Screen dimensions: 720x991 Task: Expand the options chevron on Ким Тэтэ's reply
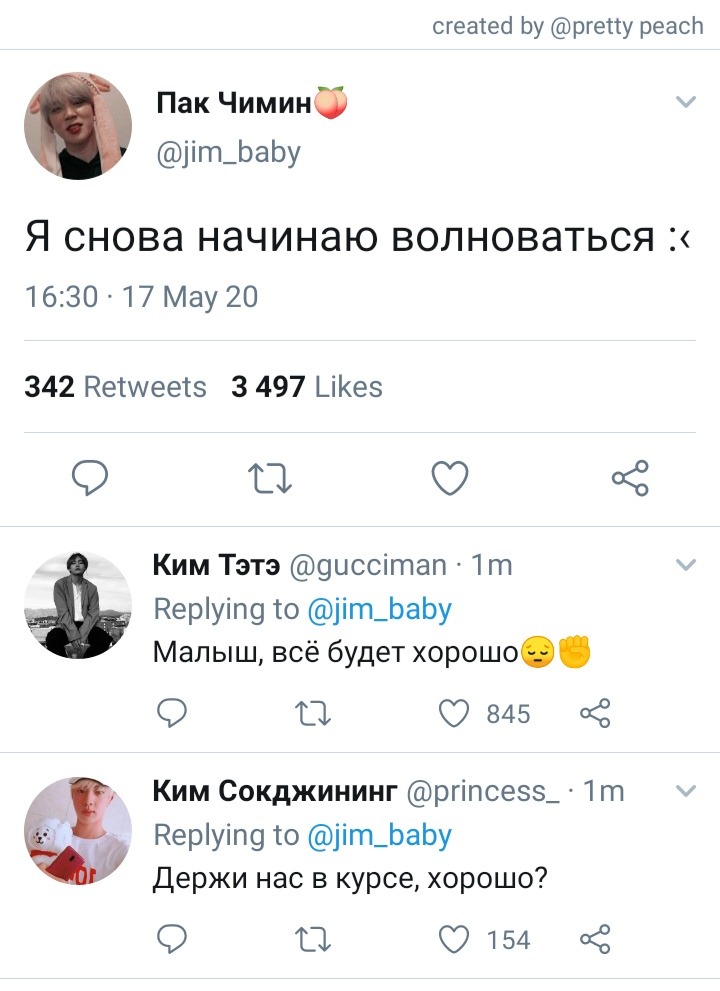click(686, 564)
